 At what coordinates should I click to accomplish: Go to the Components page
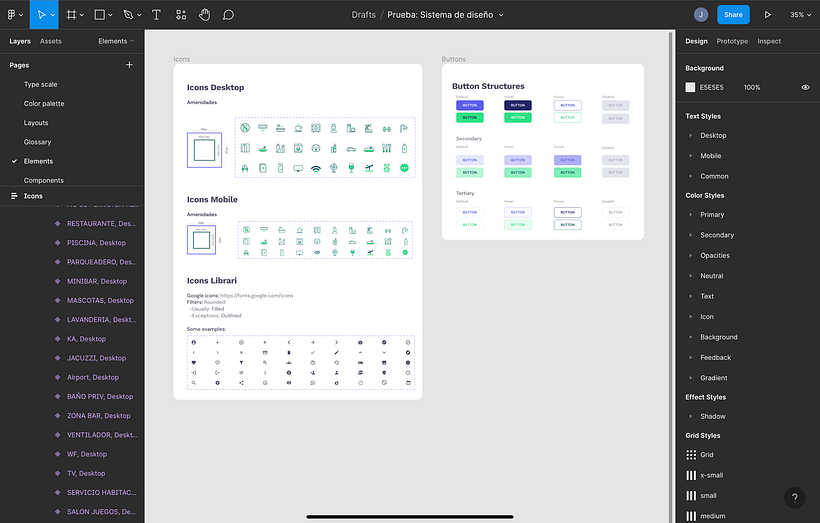[43, 180]
